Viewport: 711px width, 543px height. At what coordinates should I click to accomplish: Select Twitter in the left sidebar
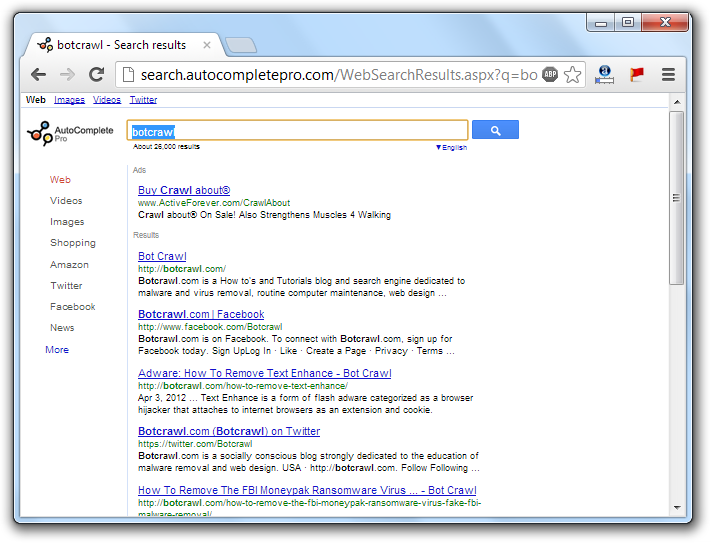coord(66,286)
